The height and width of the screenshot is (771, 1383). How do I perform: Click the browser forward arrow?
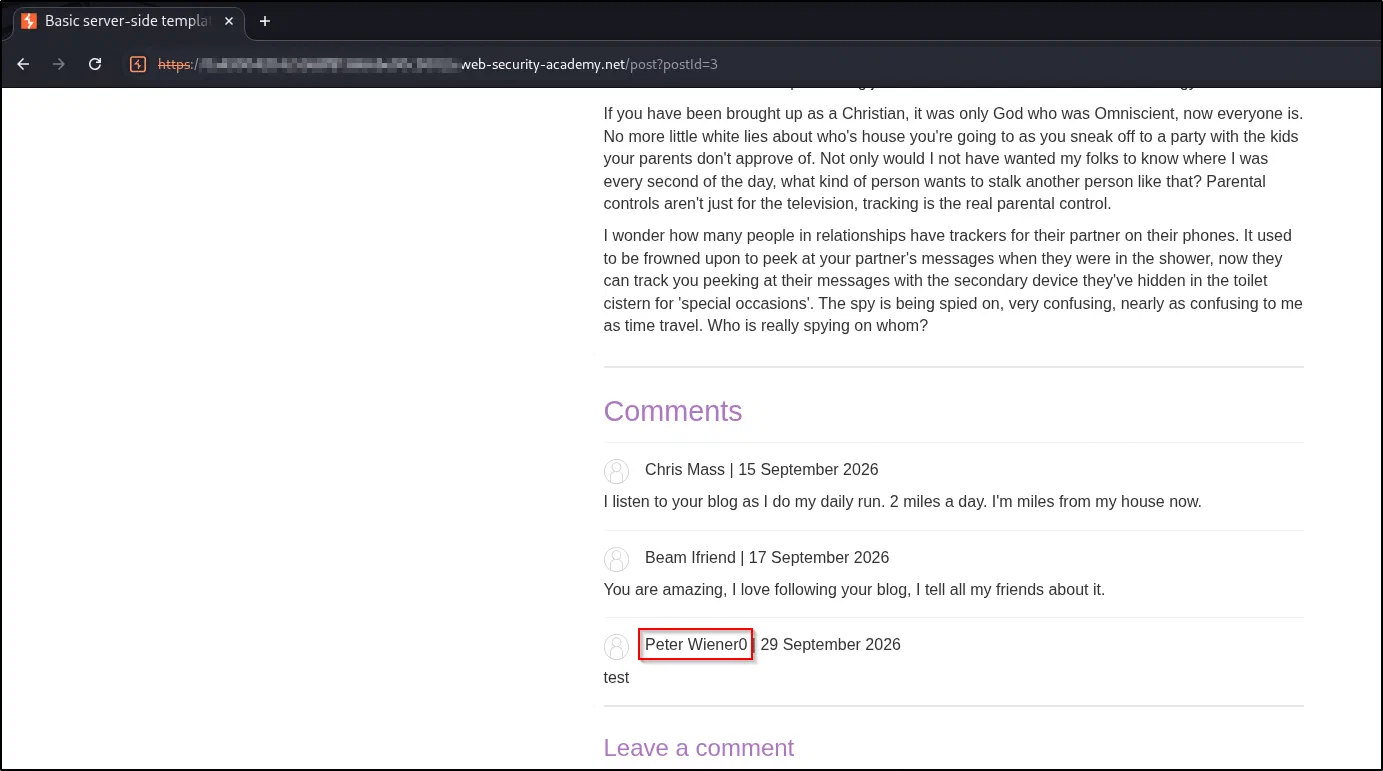pos(59,64)
